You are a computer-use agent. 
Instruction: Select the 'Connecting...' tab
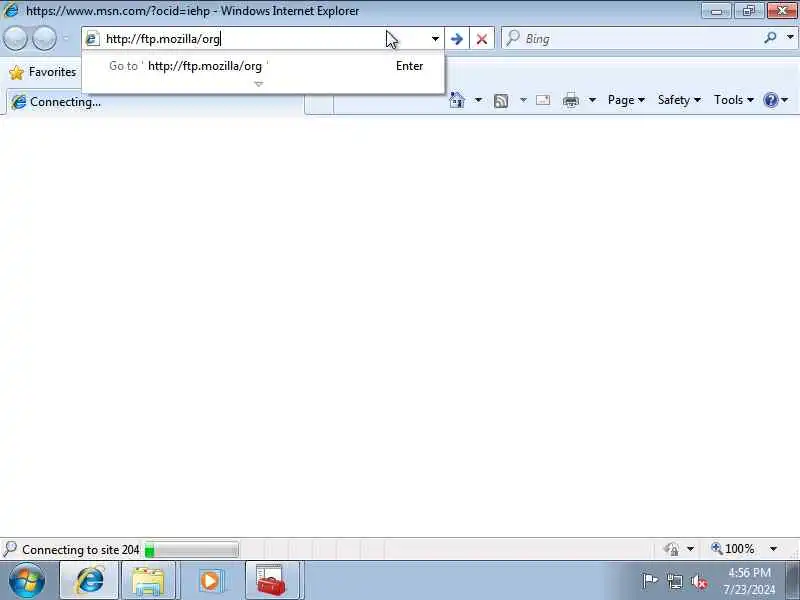click(155, 102)
